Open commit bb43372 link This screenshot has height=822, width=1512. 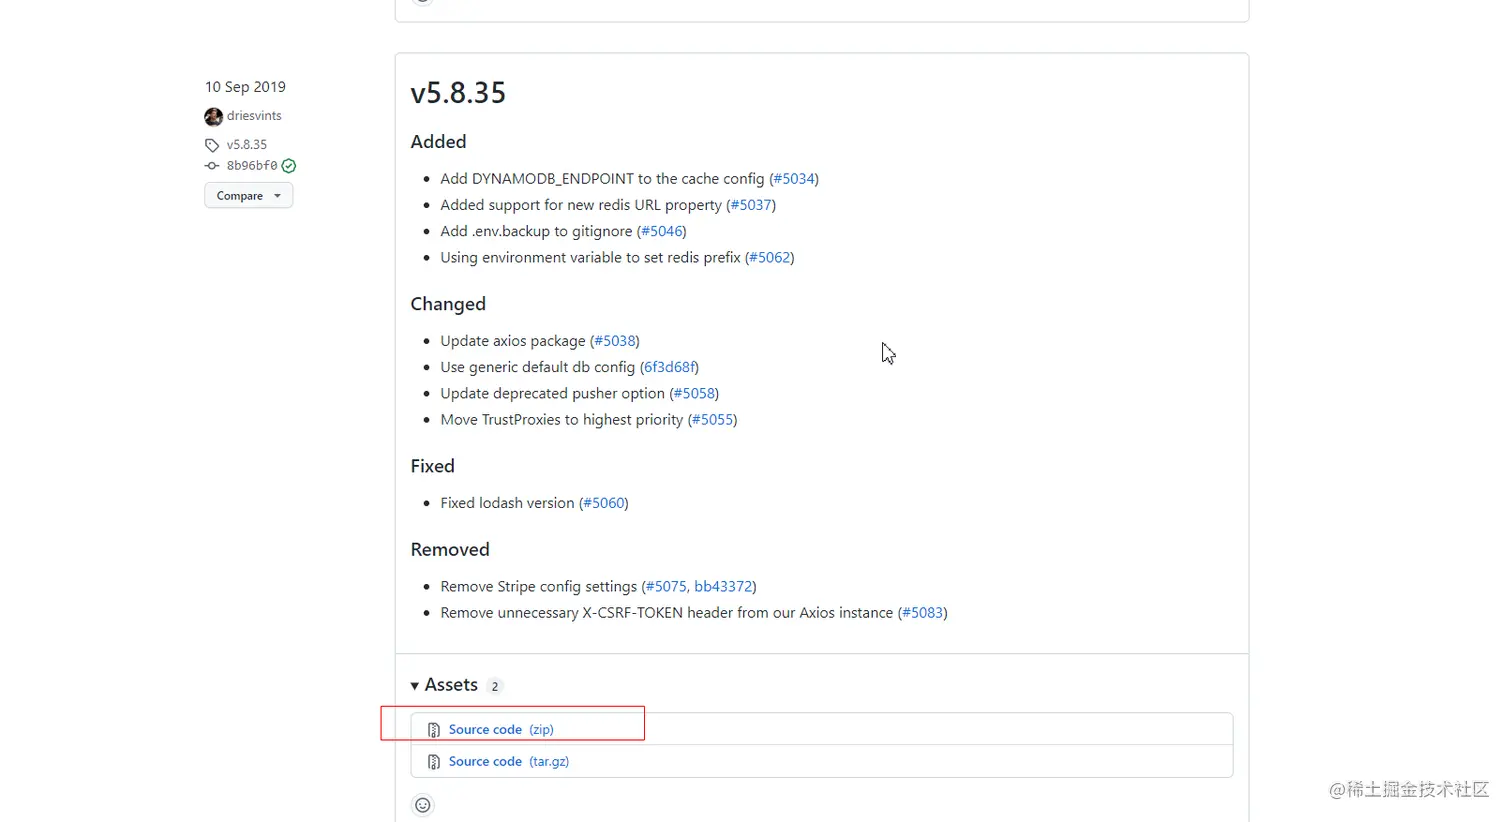coord(723,587)
